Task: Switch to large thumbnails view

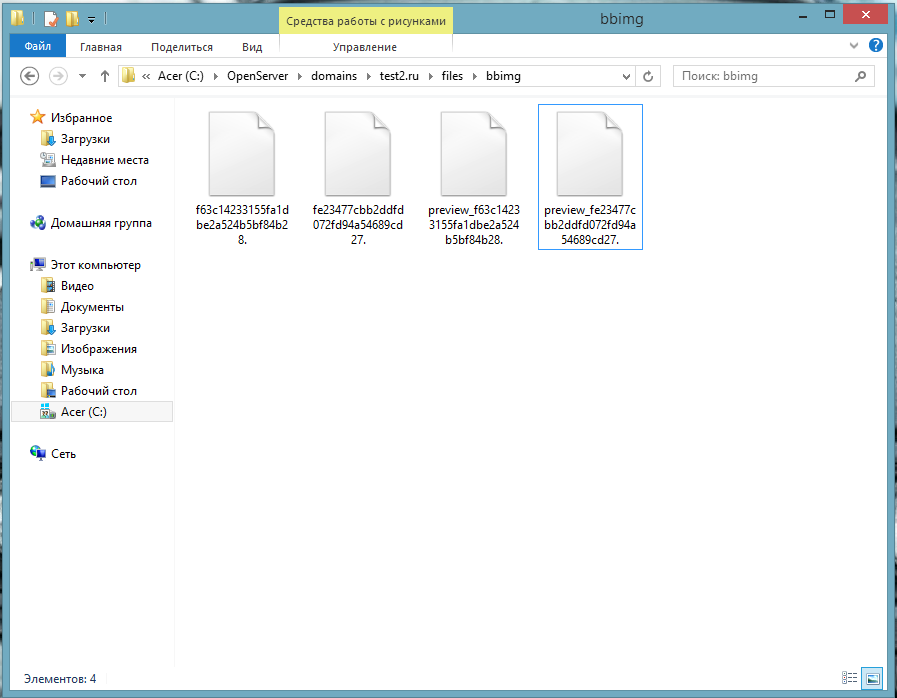Action: (872, 678)
